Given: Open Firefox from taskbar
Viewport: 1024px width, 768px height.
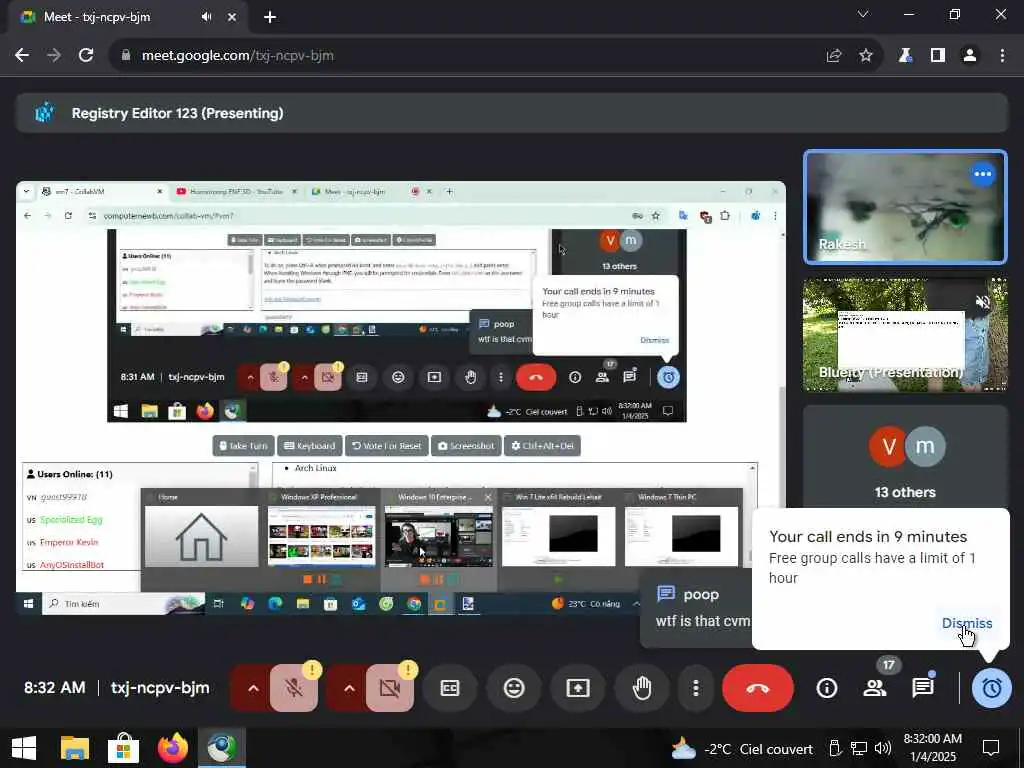Looking at the screenshot, I should [x=173, y=748].
